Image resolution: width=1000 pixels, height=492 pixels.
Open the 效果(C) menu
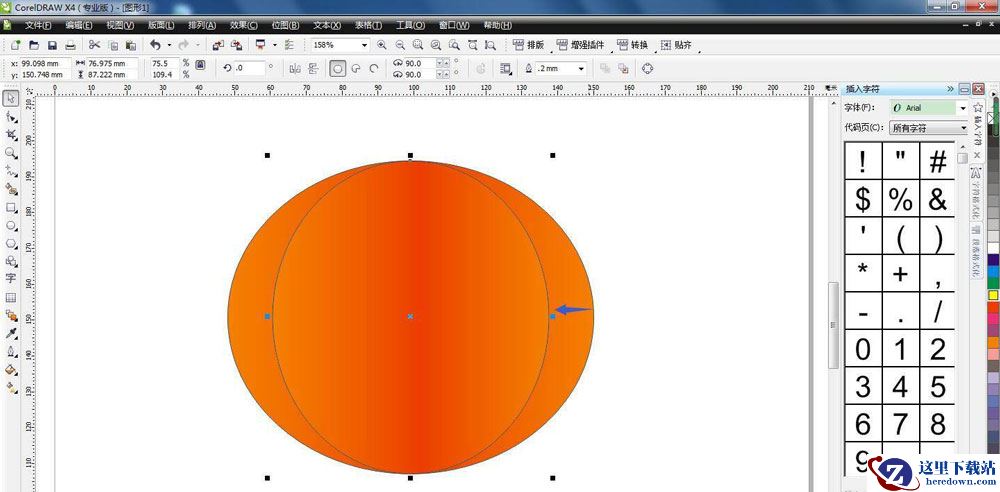coord(244,26)
